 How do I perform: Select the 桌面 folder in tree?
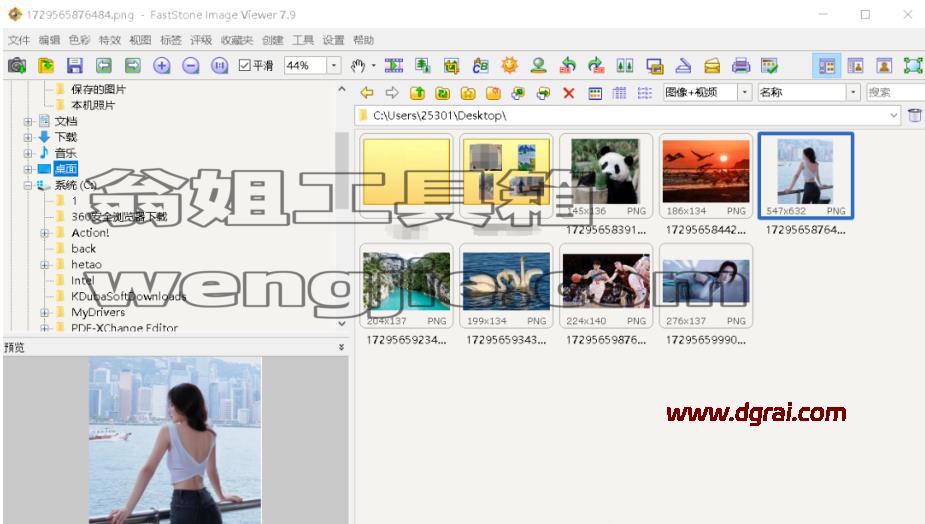(65, 169)
